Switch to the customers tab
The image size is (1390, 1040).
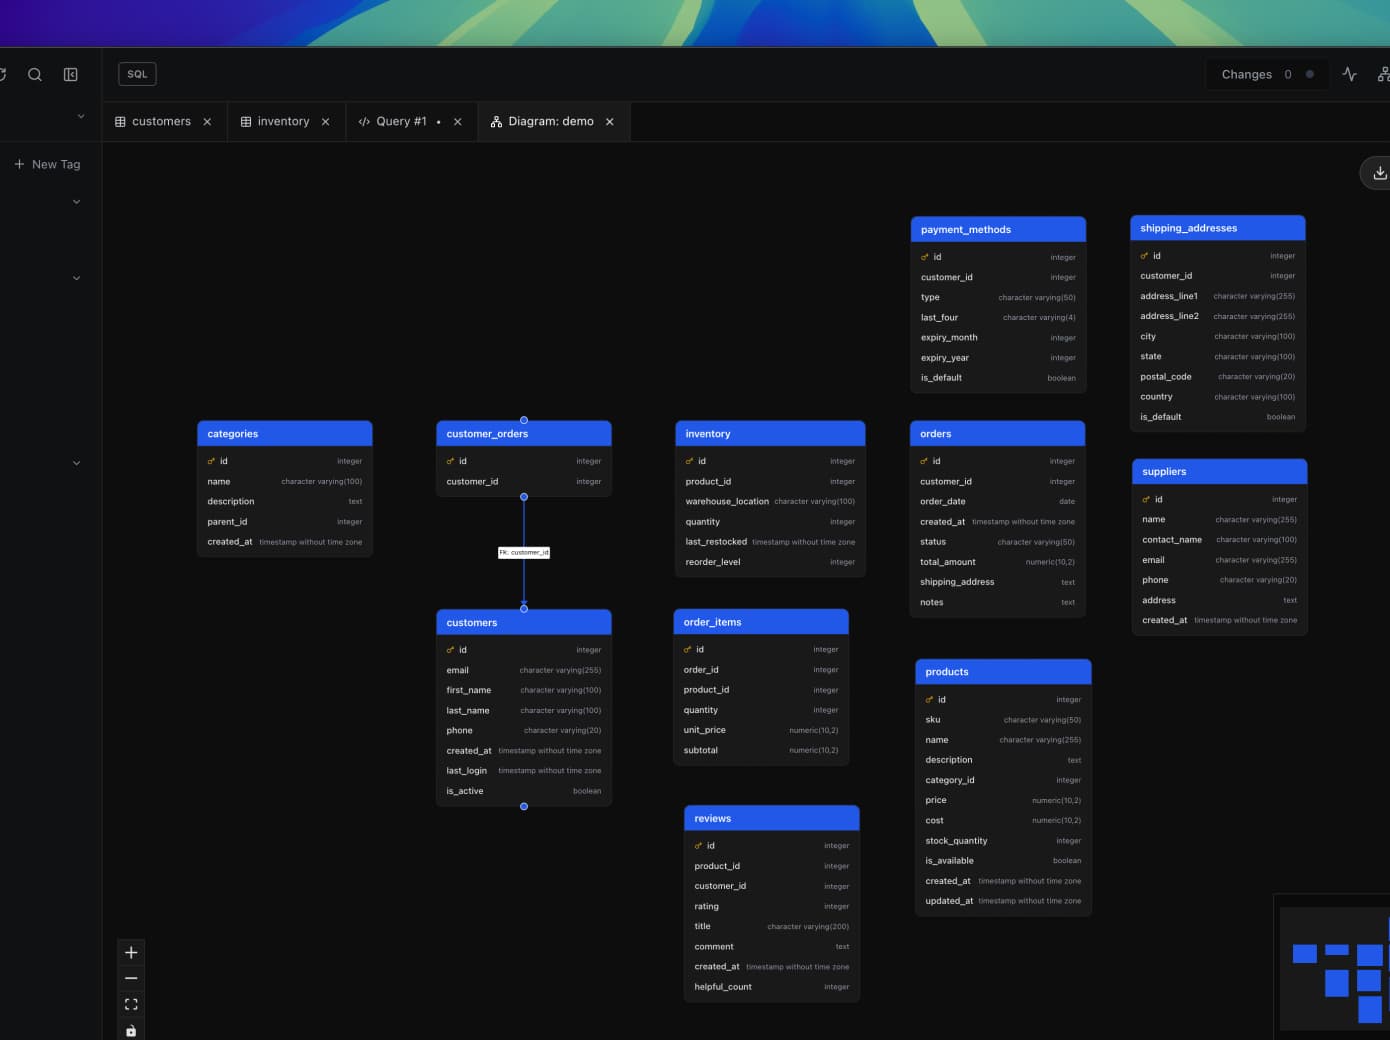point(161,121)
